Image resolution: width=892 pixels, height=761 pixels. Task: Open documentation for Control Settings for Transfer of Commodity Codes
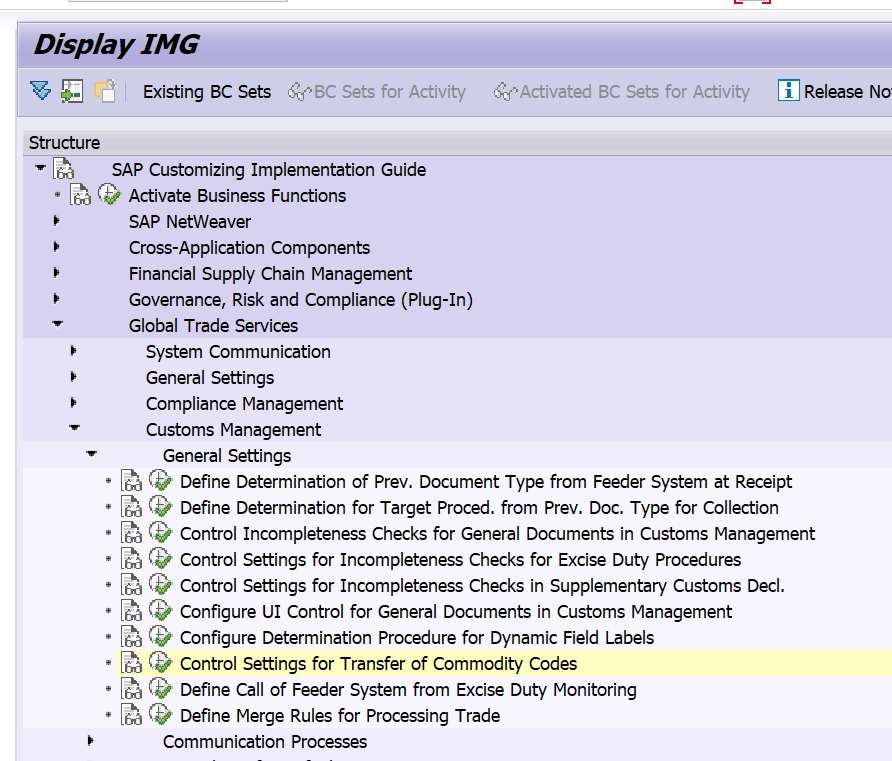(x=131, y=663)
